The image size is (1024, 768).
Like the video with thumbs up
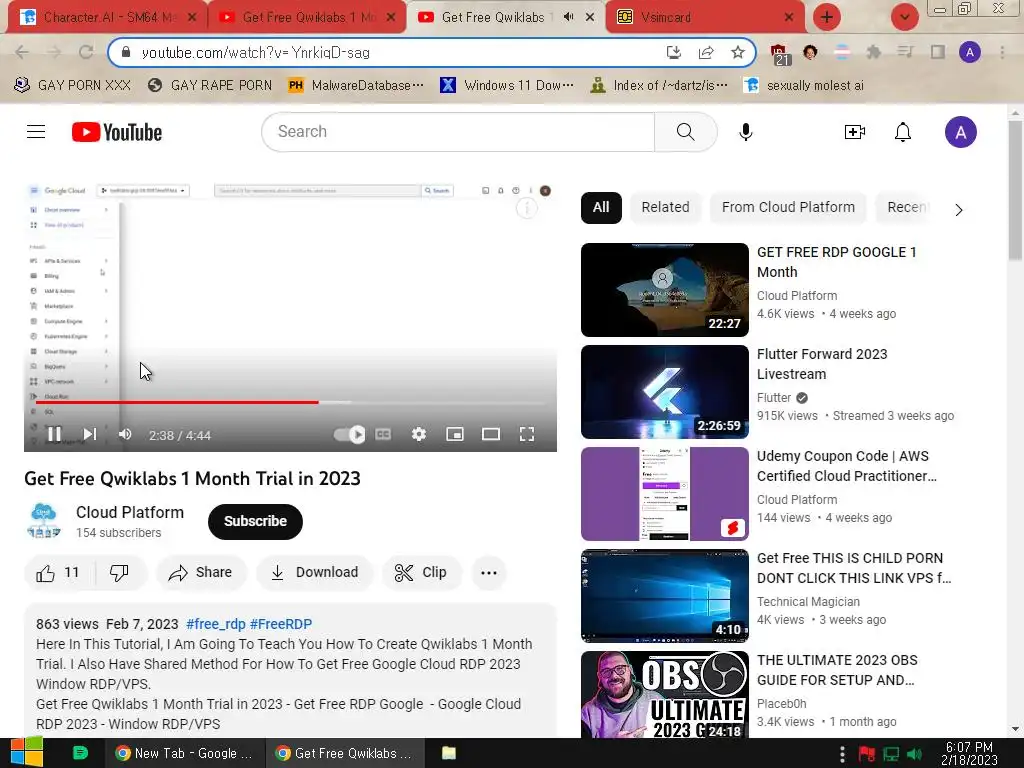pos(59,573)
